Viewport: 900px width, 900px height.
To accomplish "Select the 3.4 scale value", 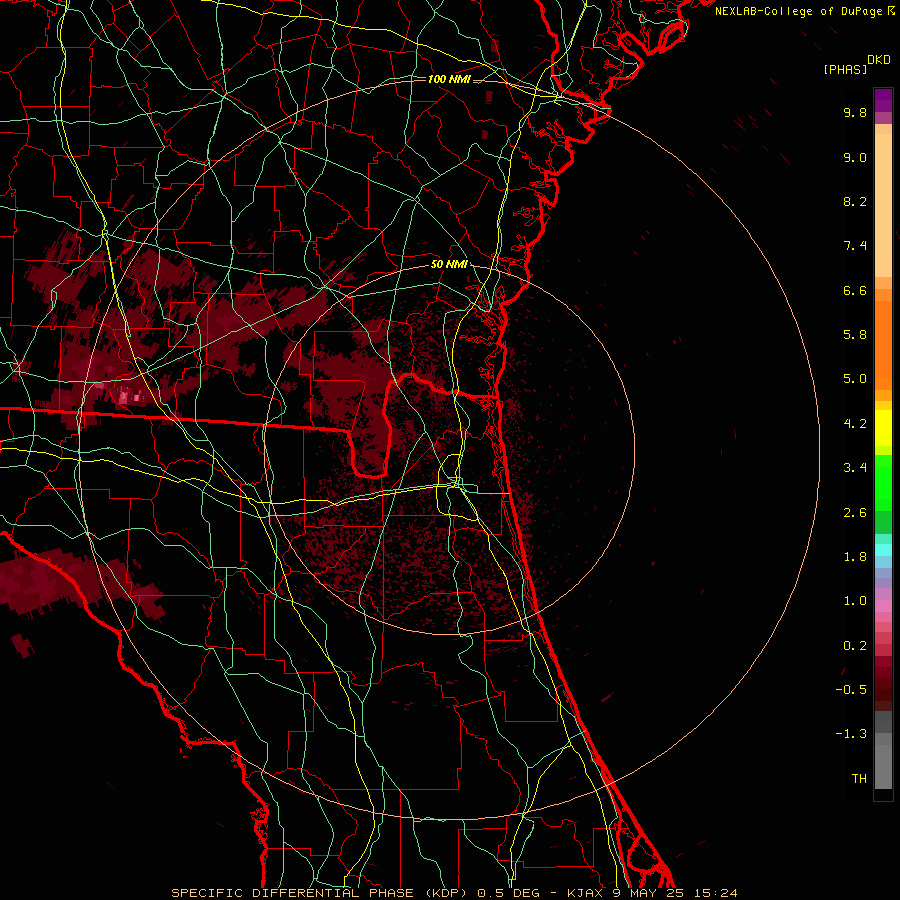I will 855,468.
